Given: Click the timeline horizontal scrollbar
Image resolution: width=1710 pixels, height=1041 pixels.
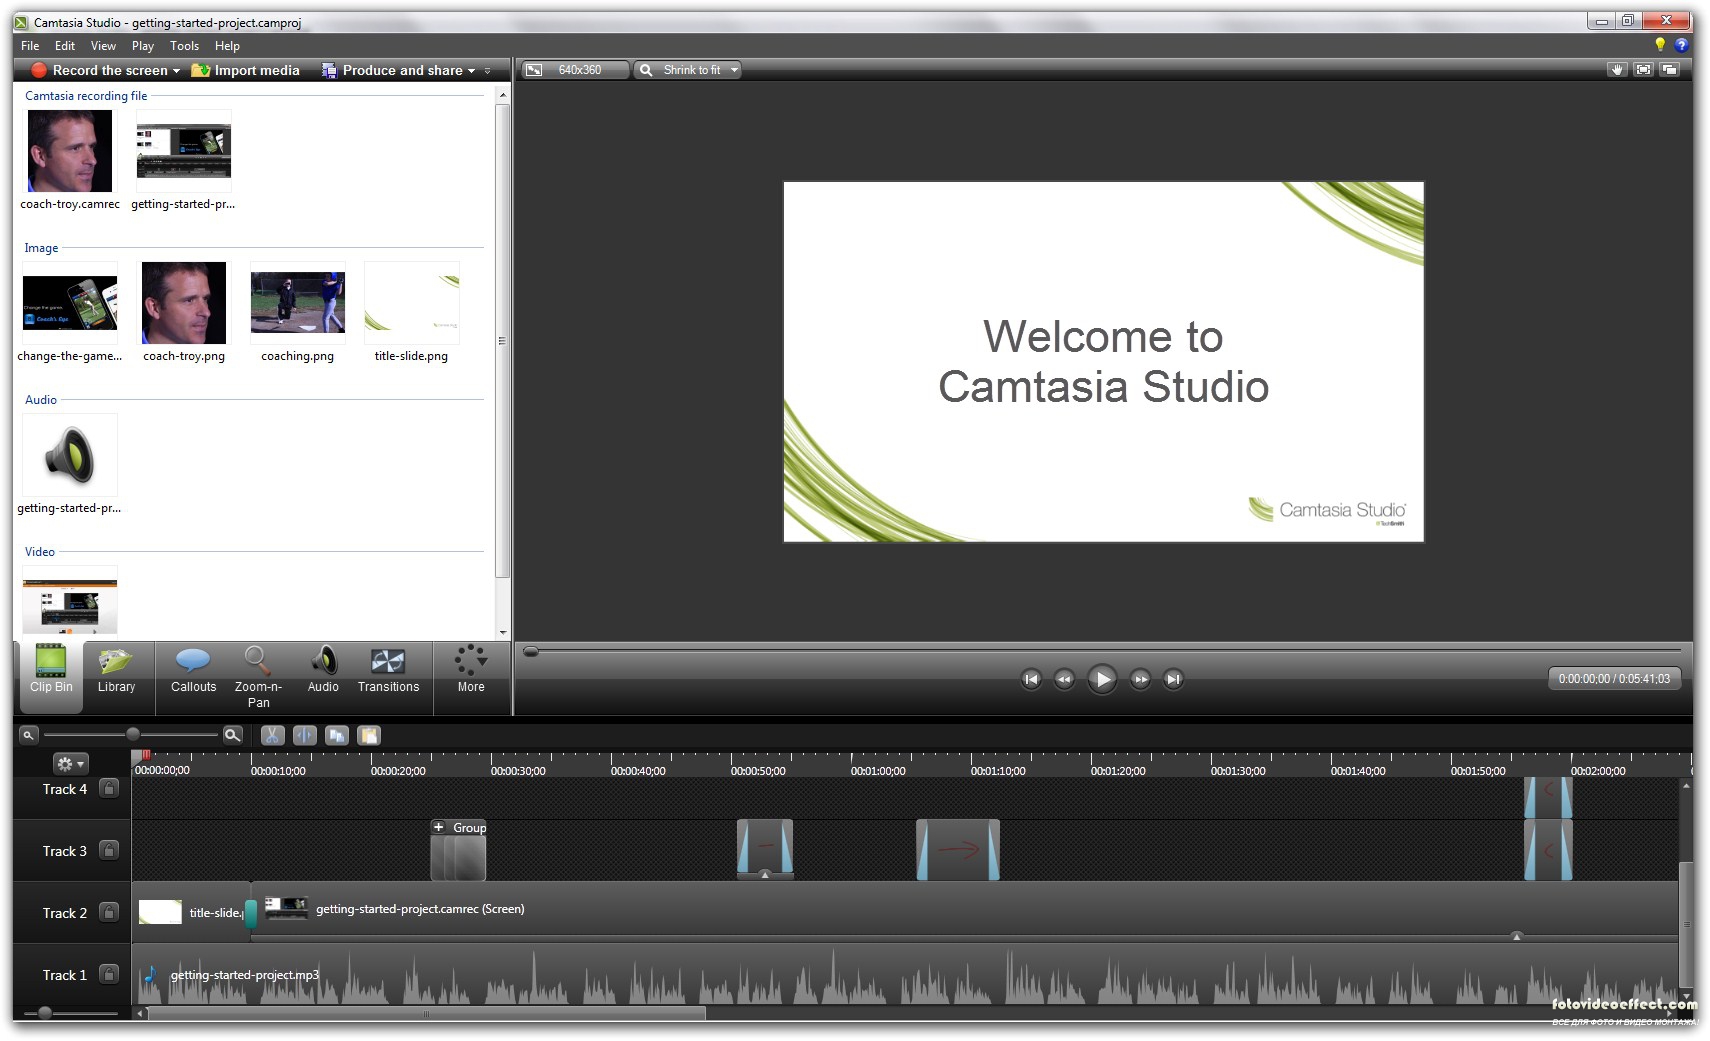Looking at the screenshot, I should click(427, 1013).
